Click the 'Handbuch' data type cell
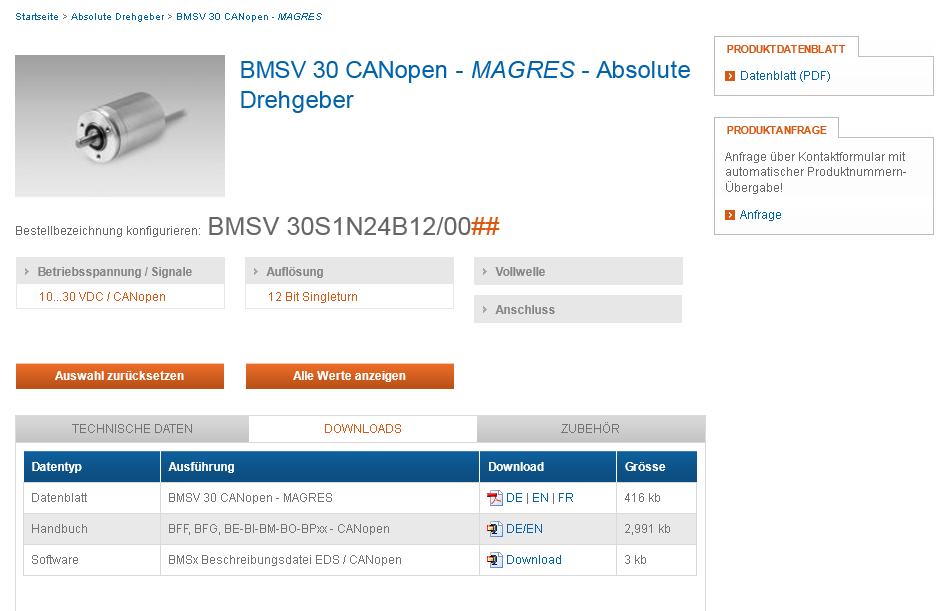 (92, 529)
